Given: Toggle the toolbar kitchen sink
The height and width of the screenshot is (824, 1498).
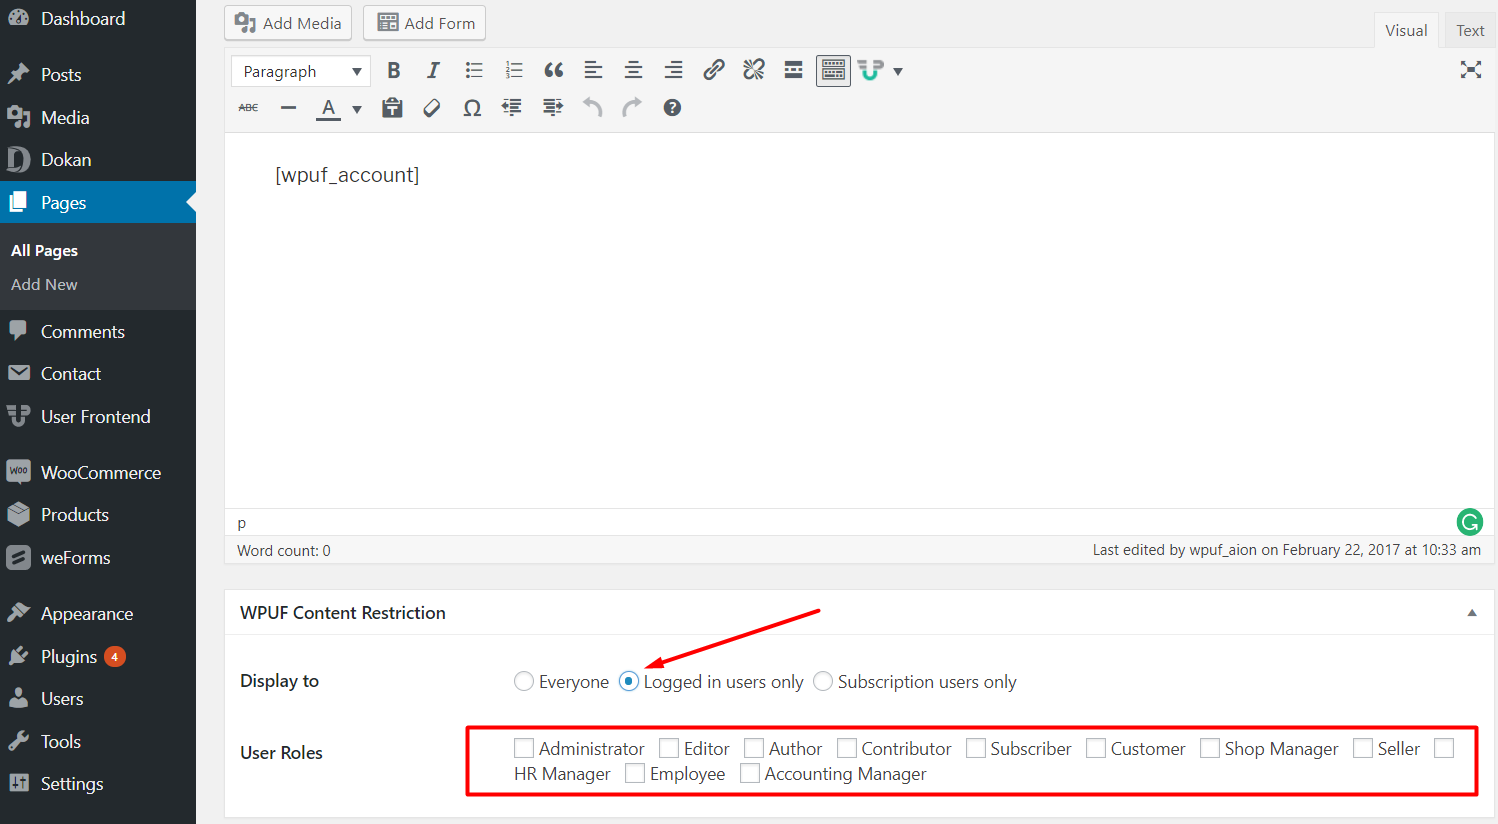Looking at the screenshot, I should [x=833, y=71].
